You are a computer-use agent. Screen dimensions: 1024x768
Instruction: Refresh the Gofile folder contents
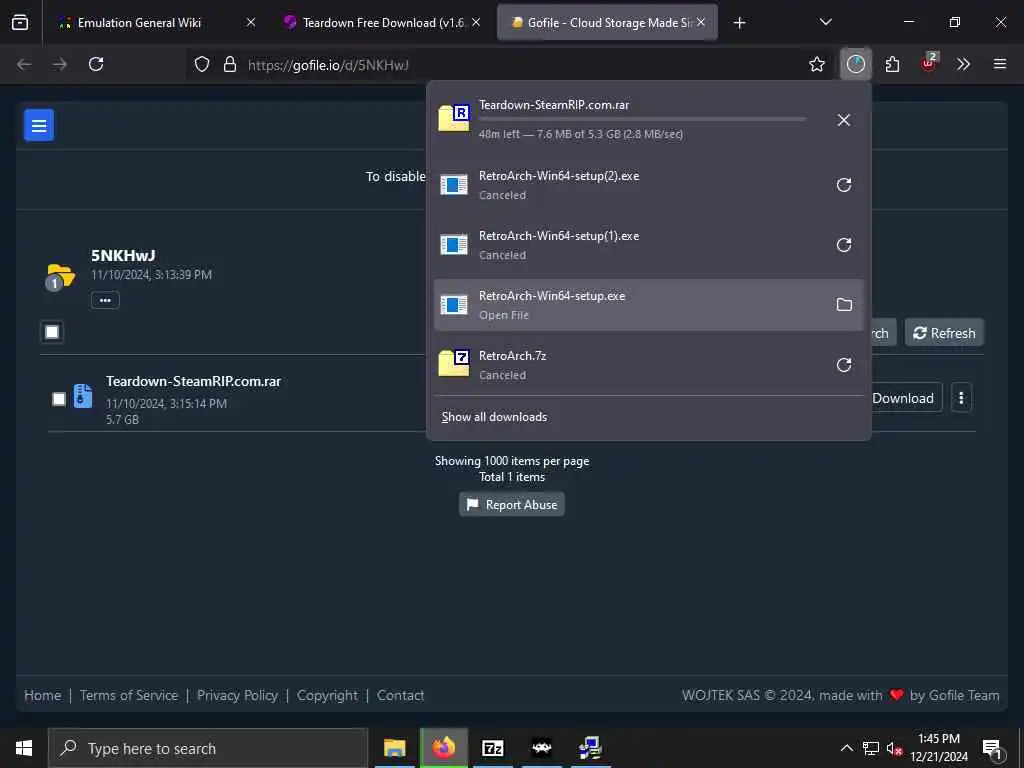944,333
